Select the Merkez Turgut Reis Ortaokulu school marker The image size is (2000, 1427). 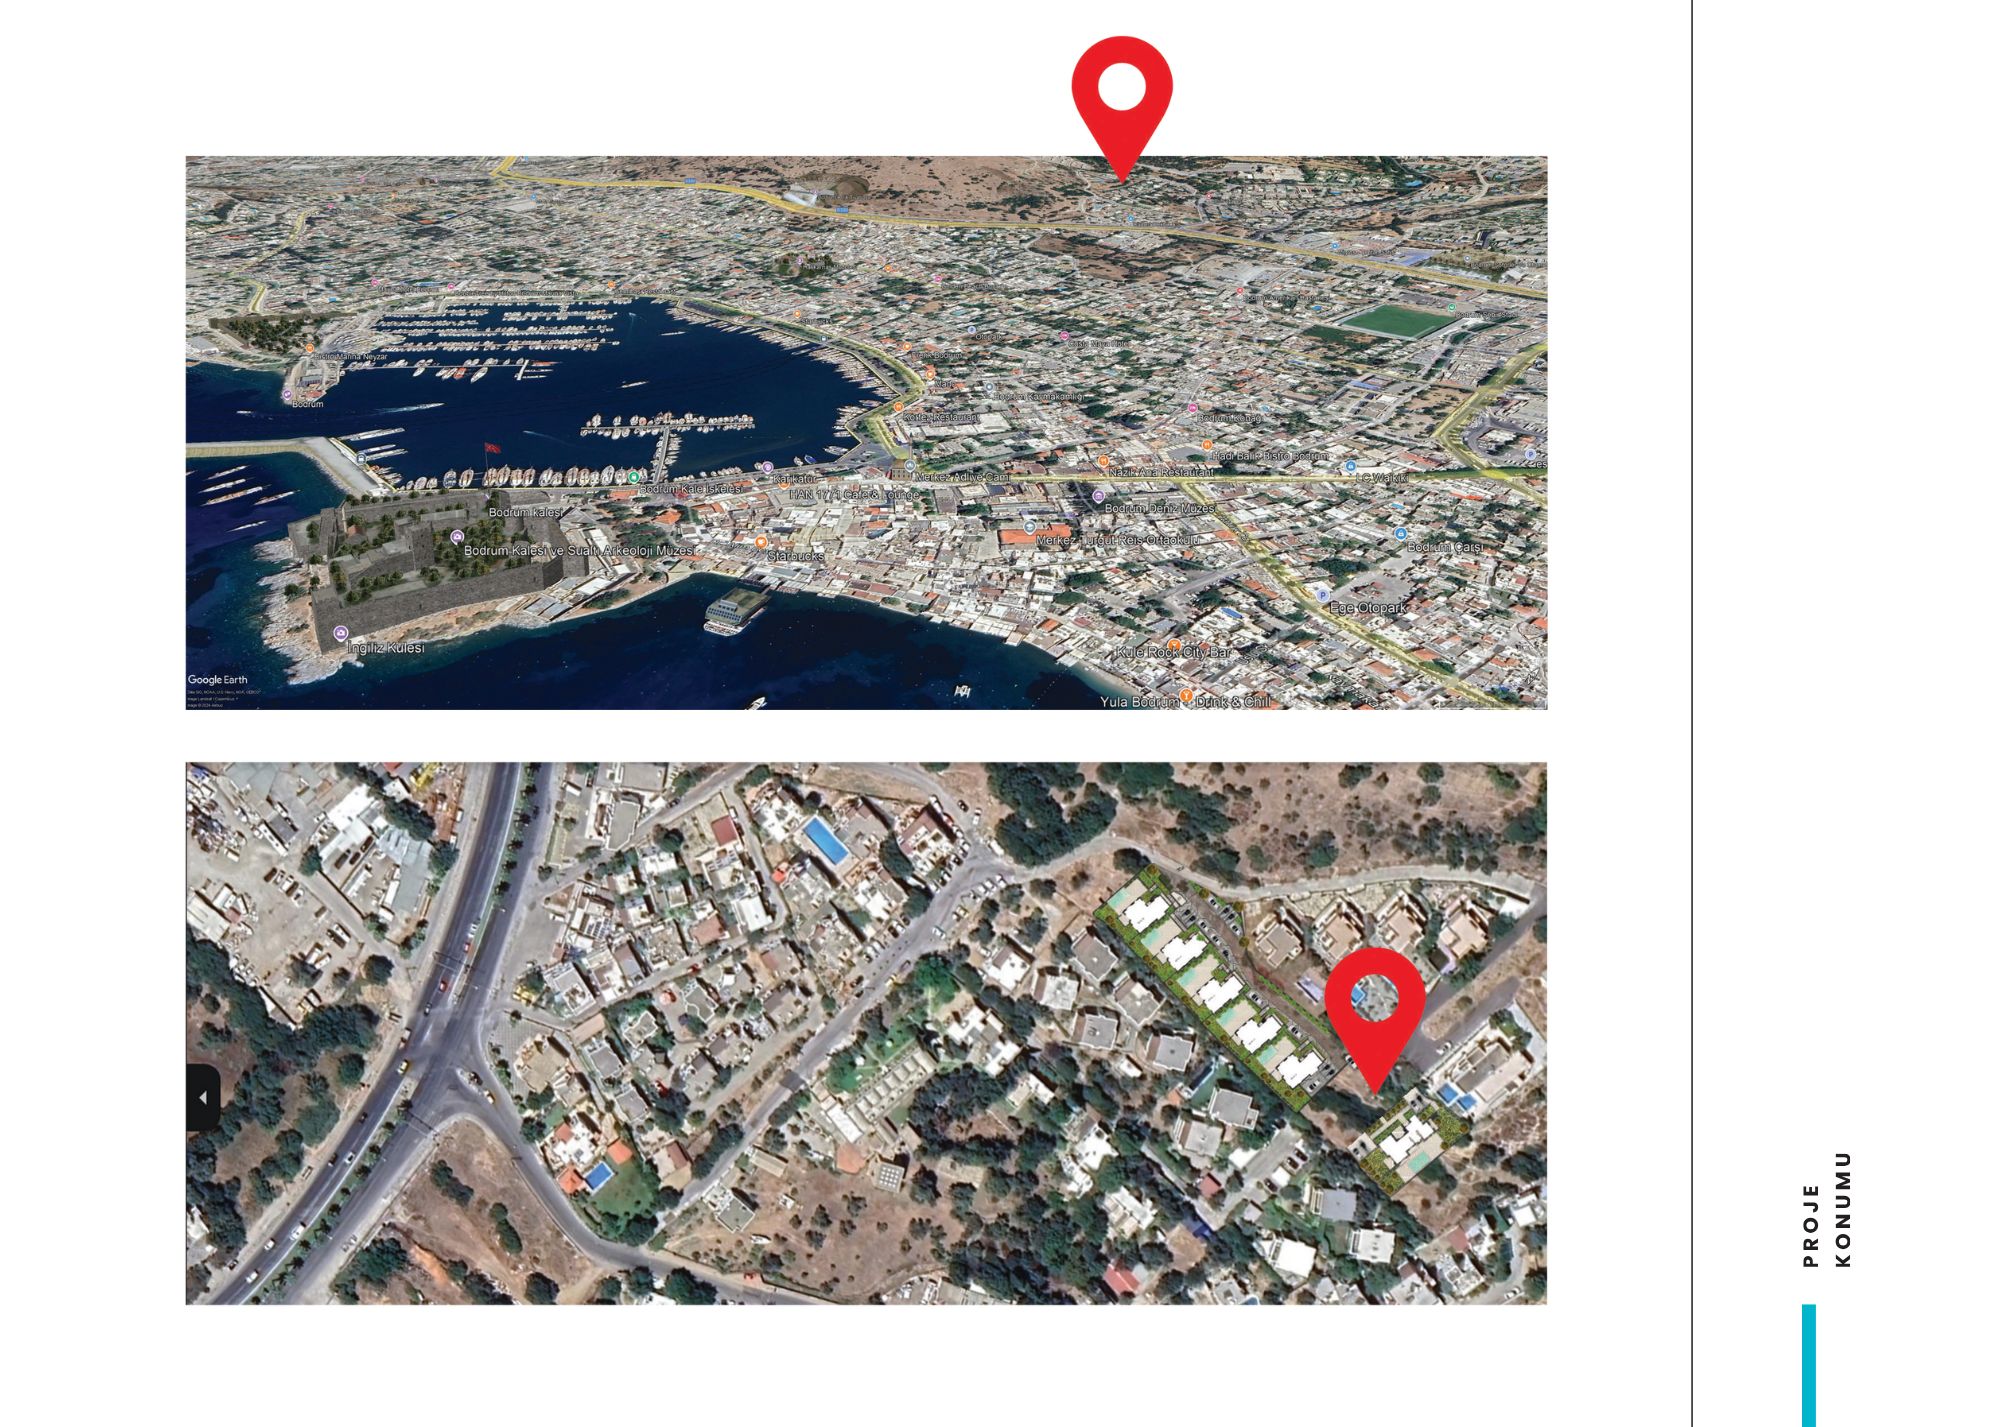click(1030, 526)
